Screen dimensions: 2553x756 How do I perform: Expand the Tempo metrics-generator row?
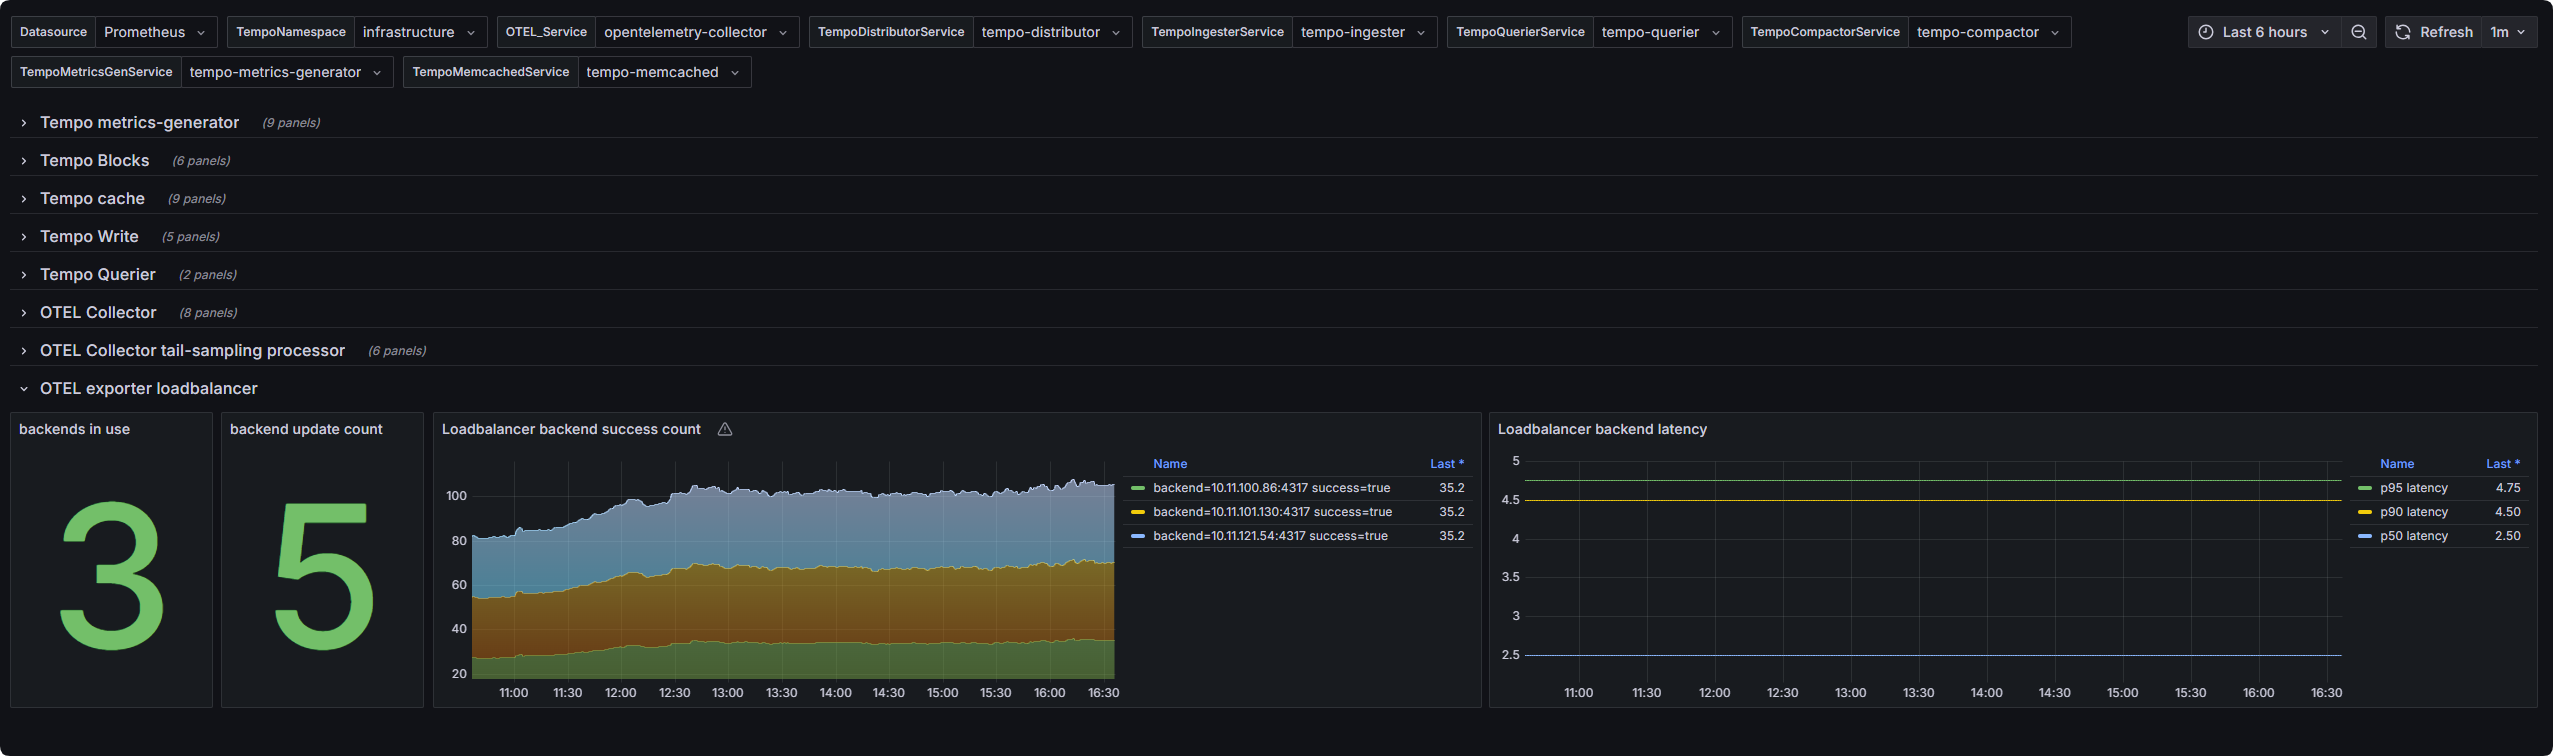(x=139, y=122)
